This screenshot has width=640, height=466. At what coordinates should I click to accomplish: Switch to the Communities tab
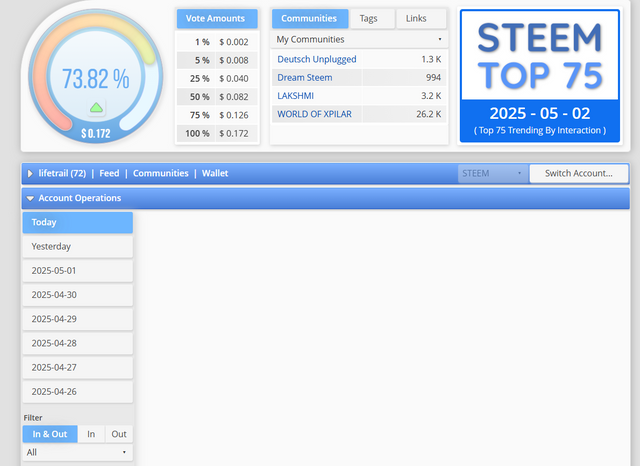coord(309,19)
